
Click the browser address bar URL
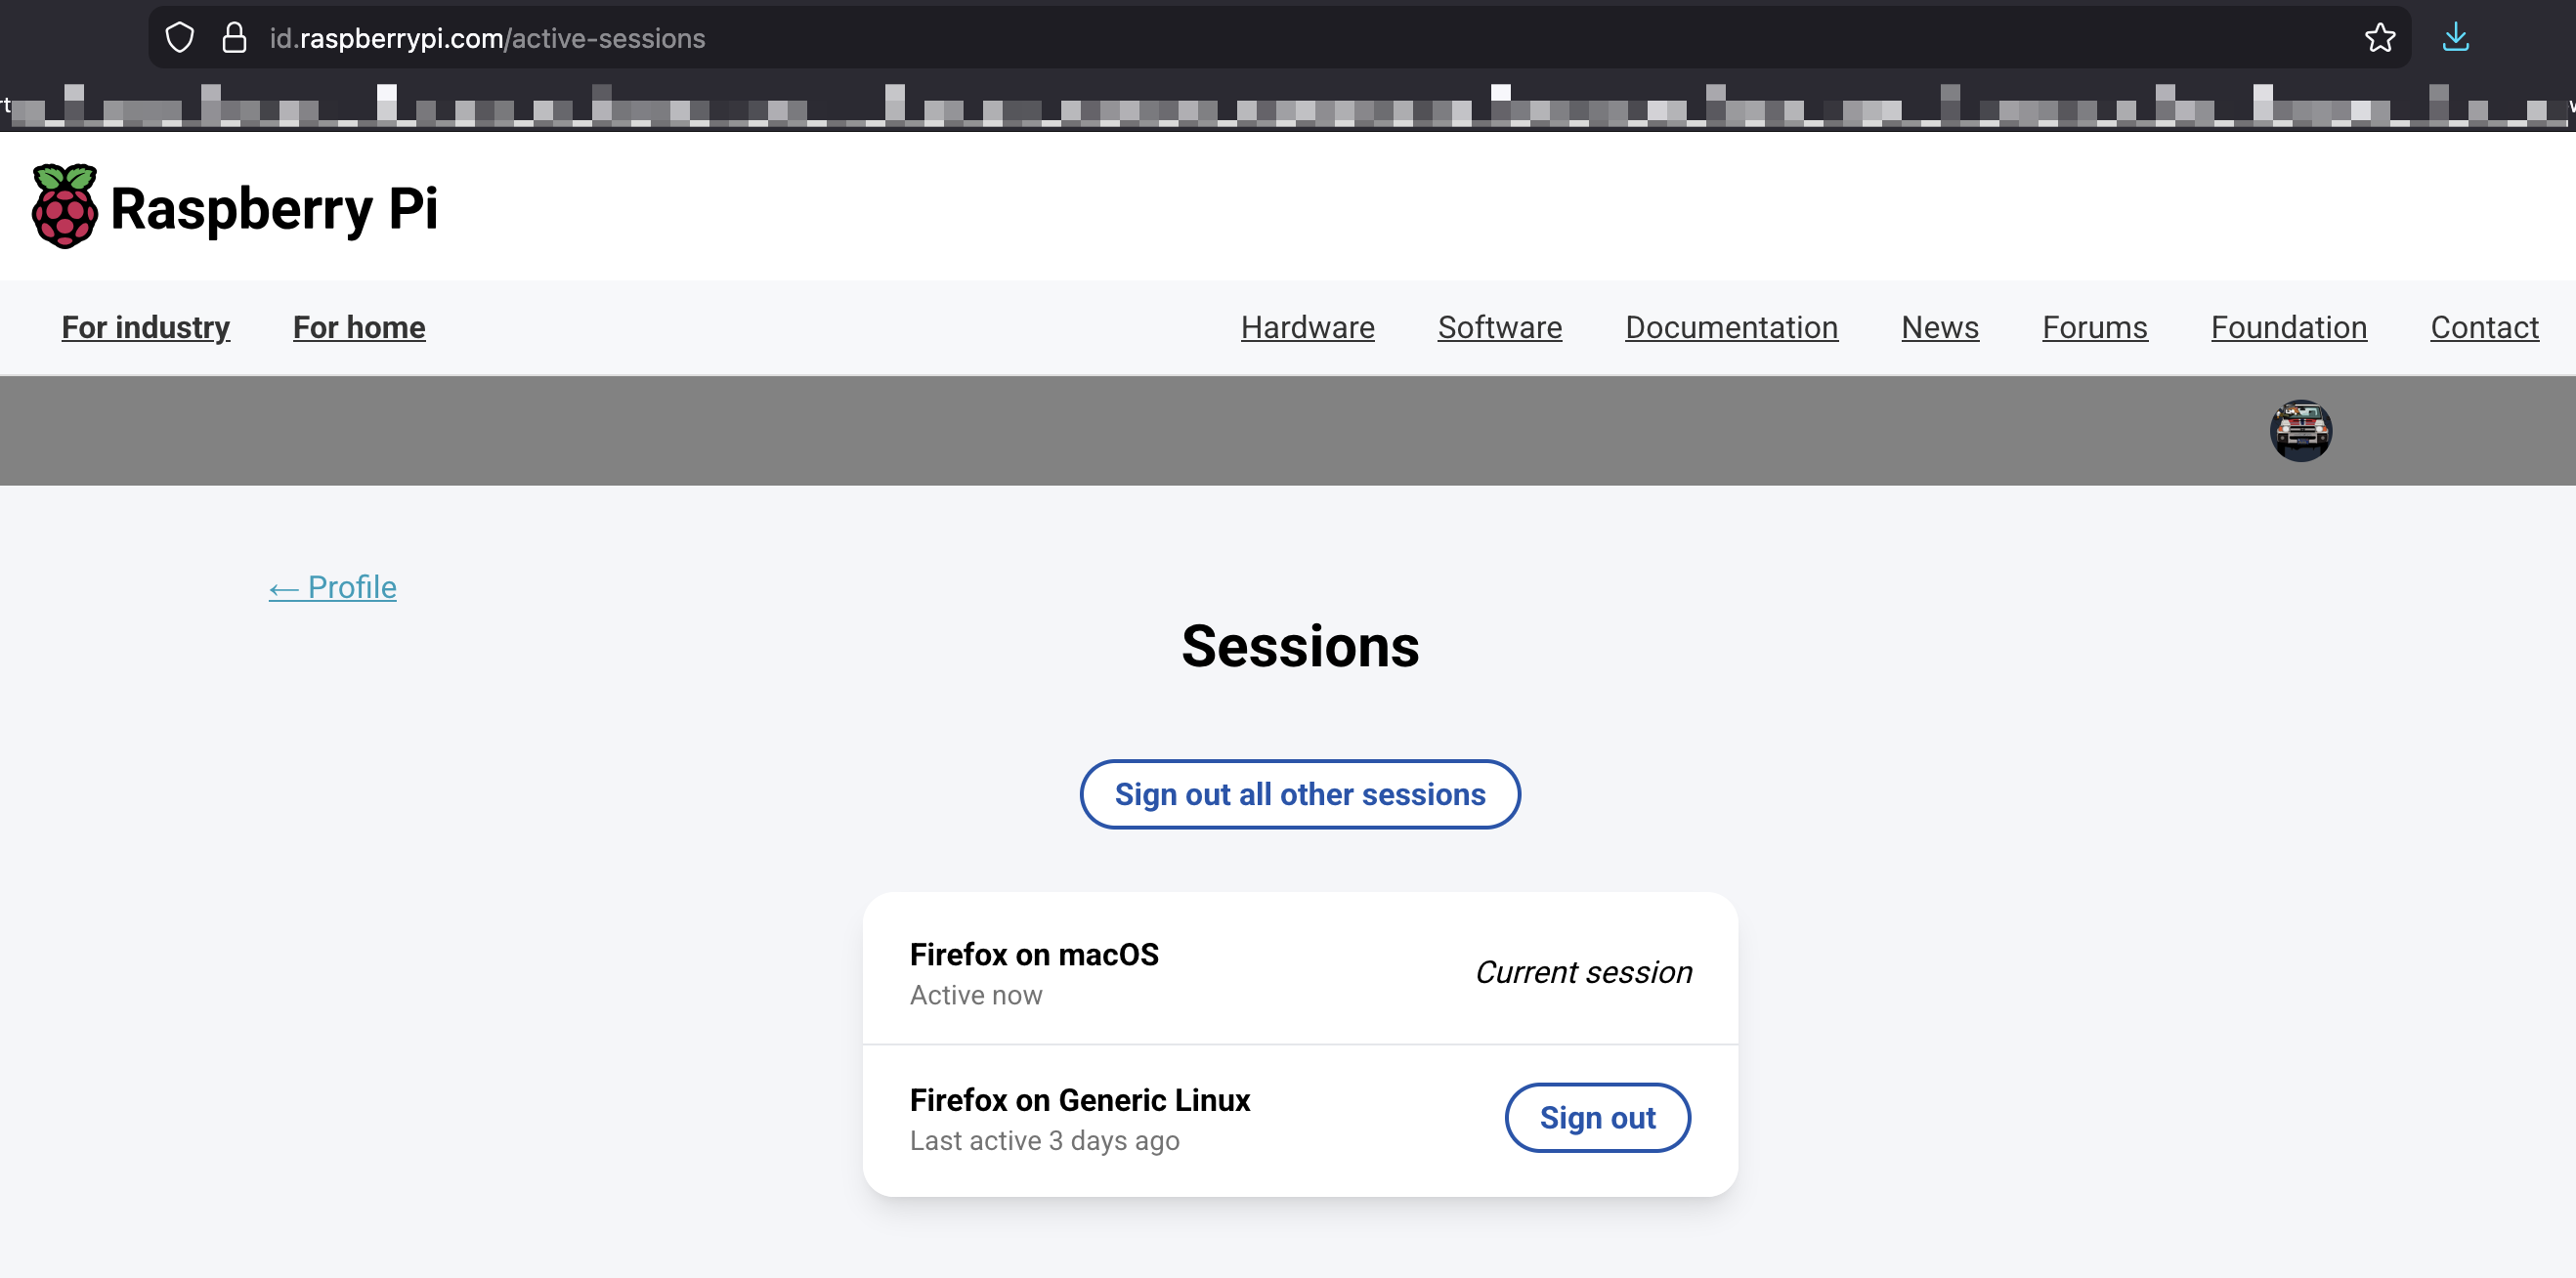487,38
